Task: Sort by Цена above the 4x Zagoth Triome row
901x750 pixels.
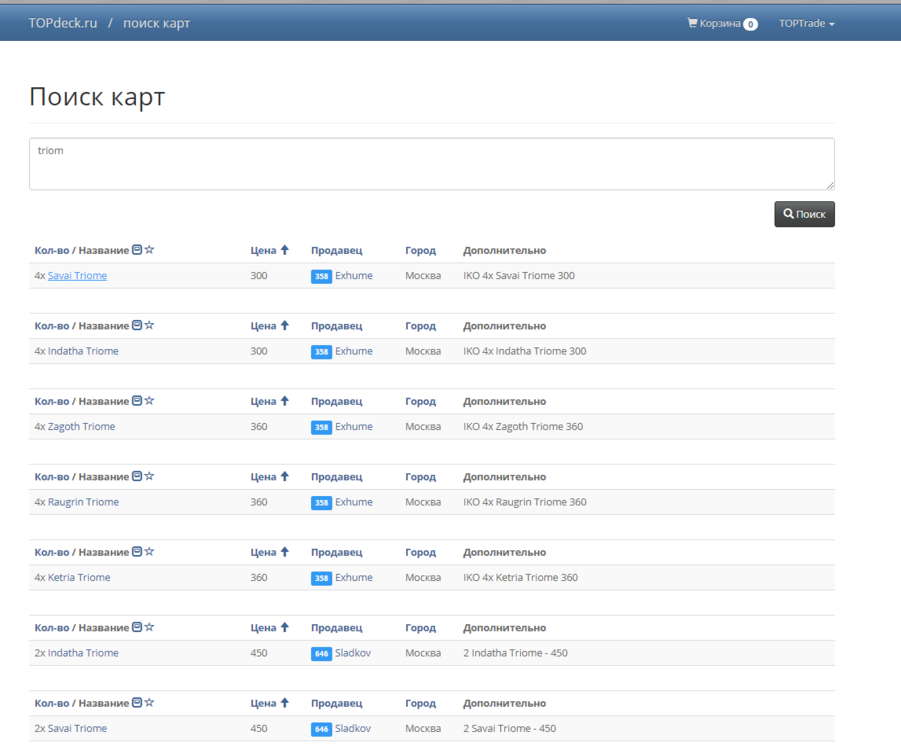Action: coord(264,401)
